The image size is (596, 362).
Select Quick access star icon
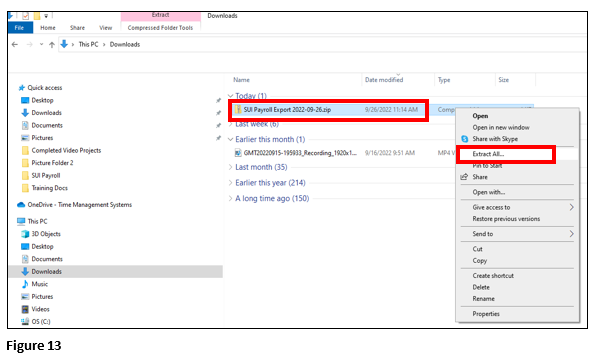pyautogui.click(x=22, y=88)
